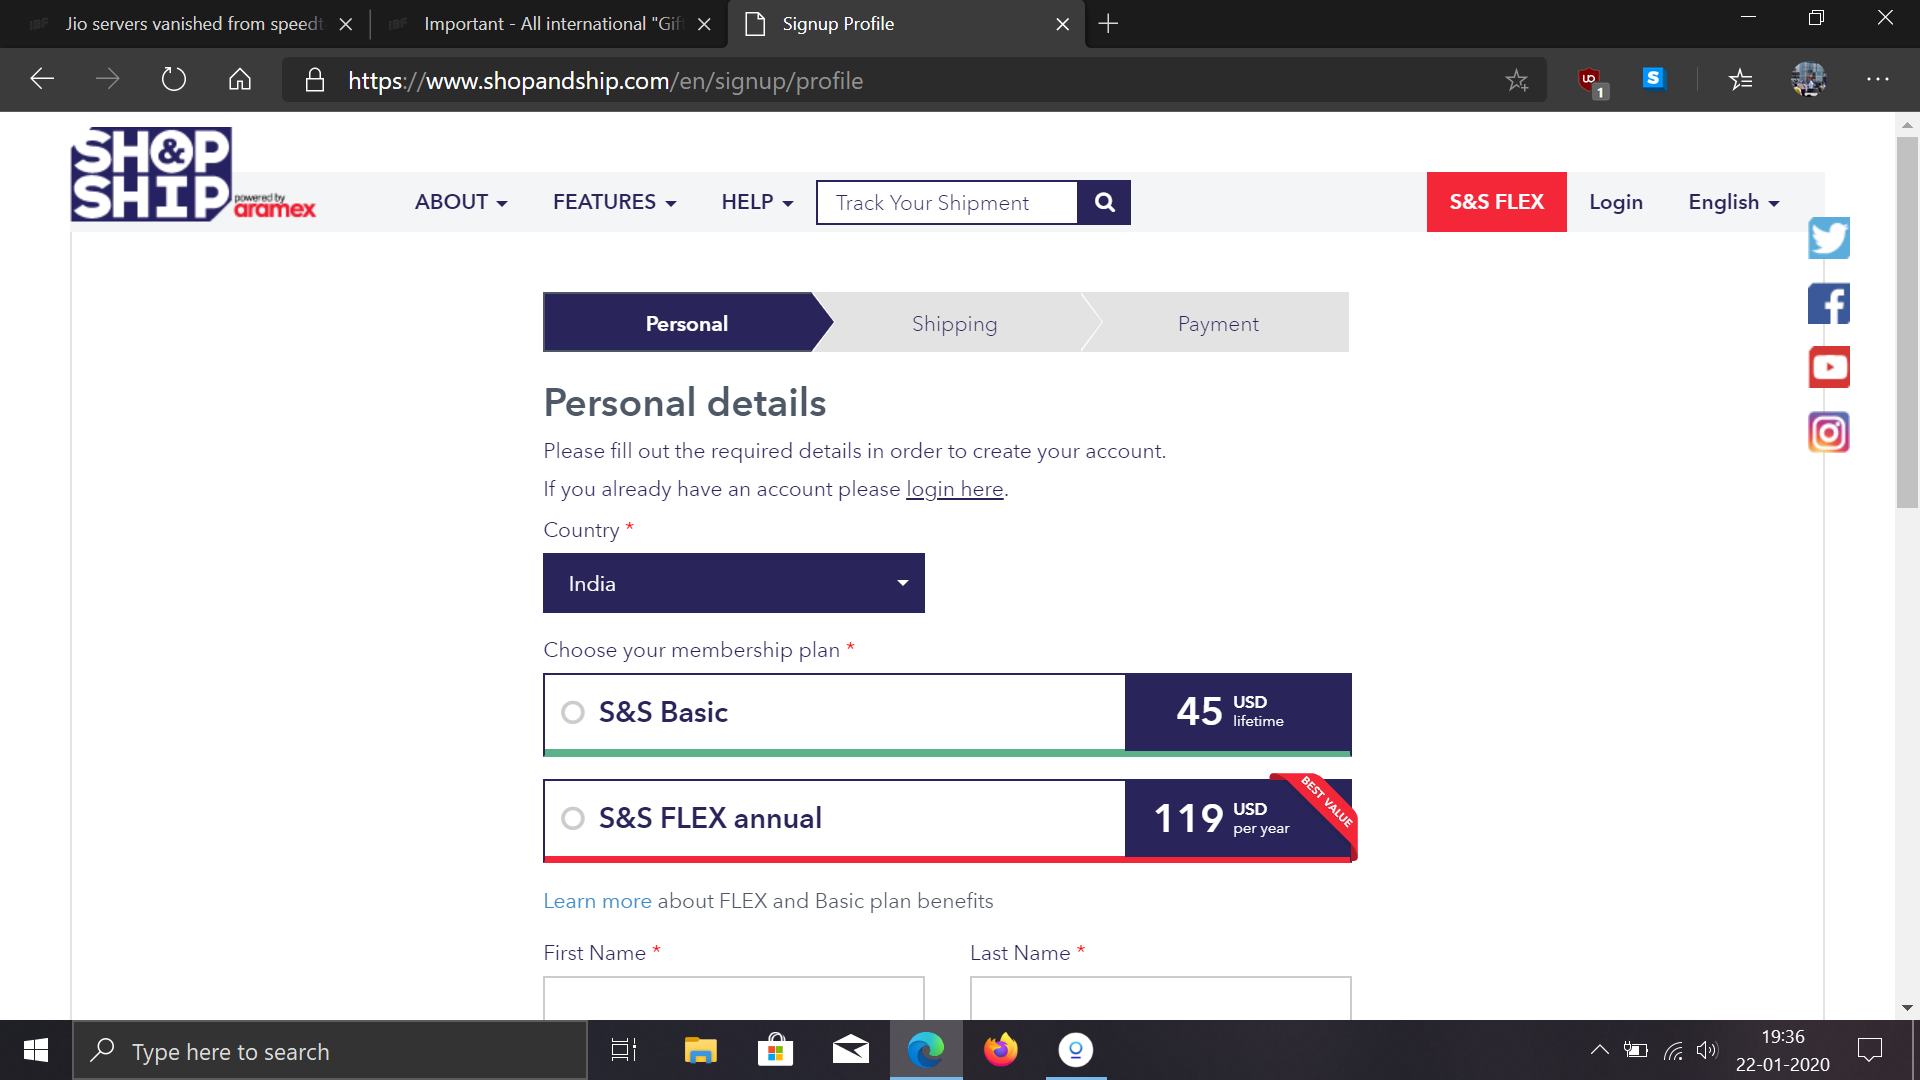Open the Facebook social icon

[x=1828, y=304]
